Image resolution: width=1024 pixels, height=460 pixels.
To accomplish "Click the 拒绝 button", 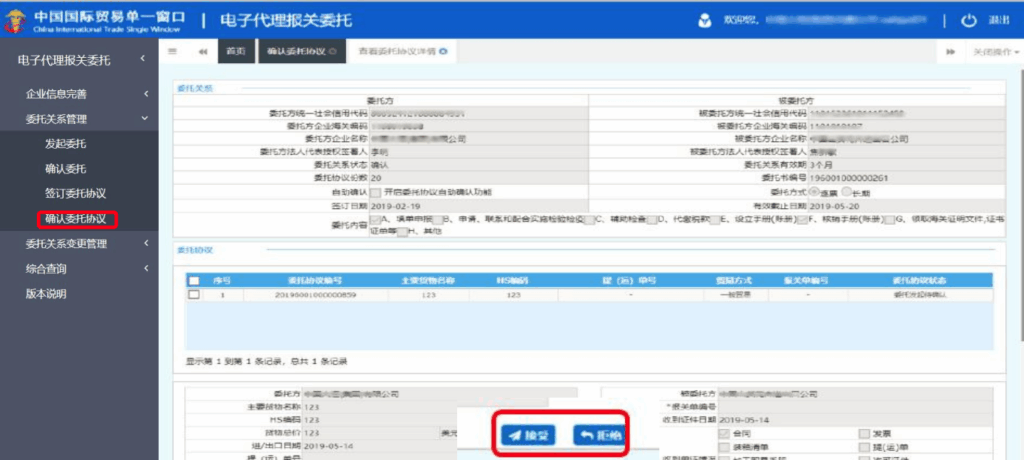I will pos(600,436).
